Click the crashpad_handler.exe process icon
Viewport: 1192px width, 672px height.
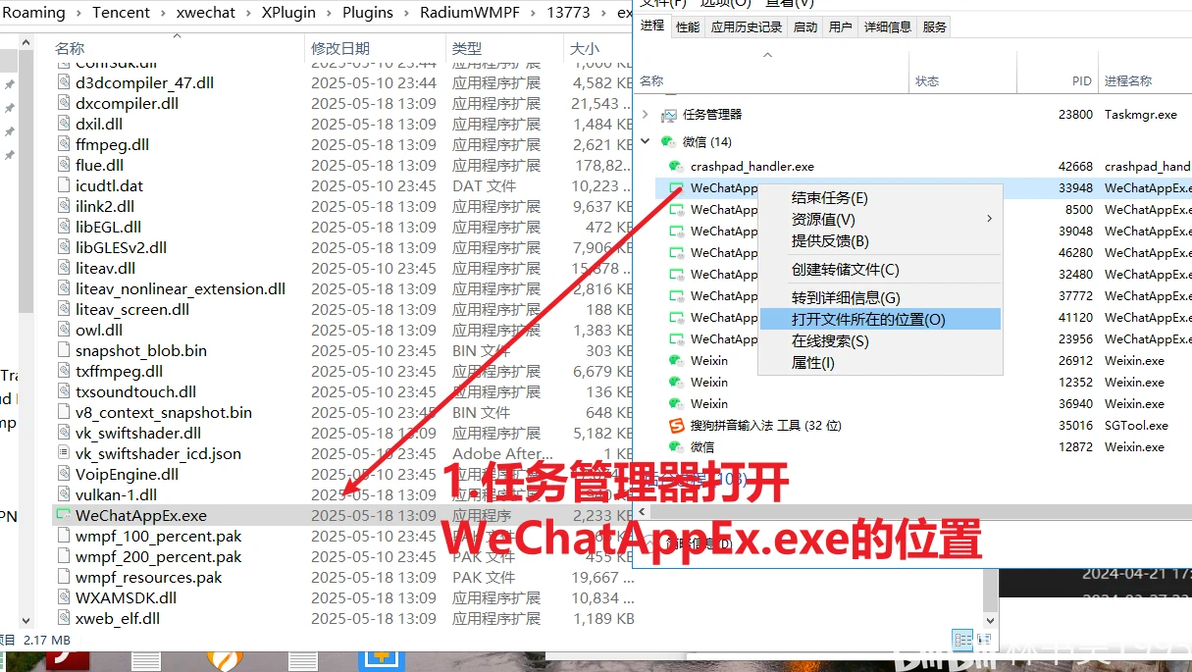coord(676,166)
